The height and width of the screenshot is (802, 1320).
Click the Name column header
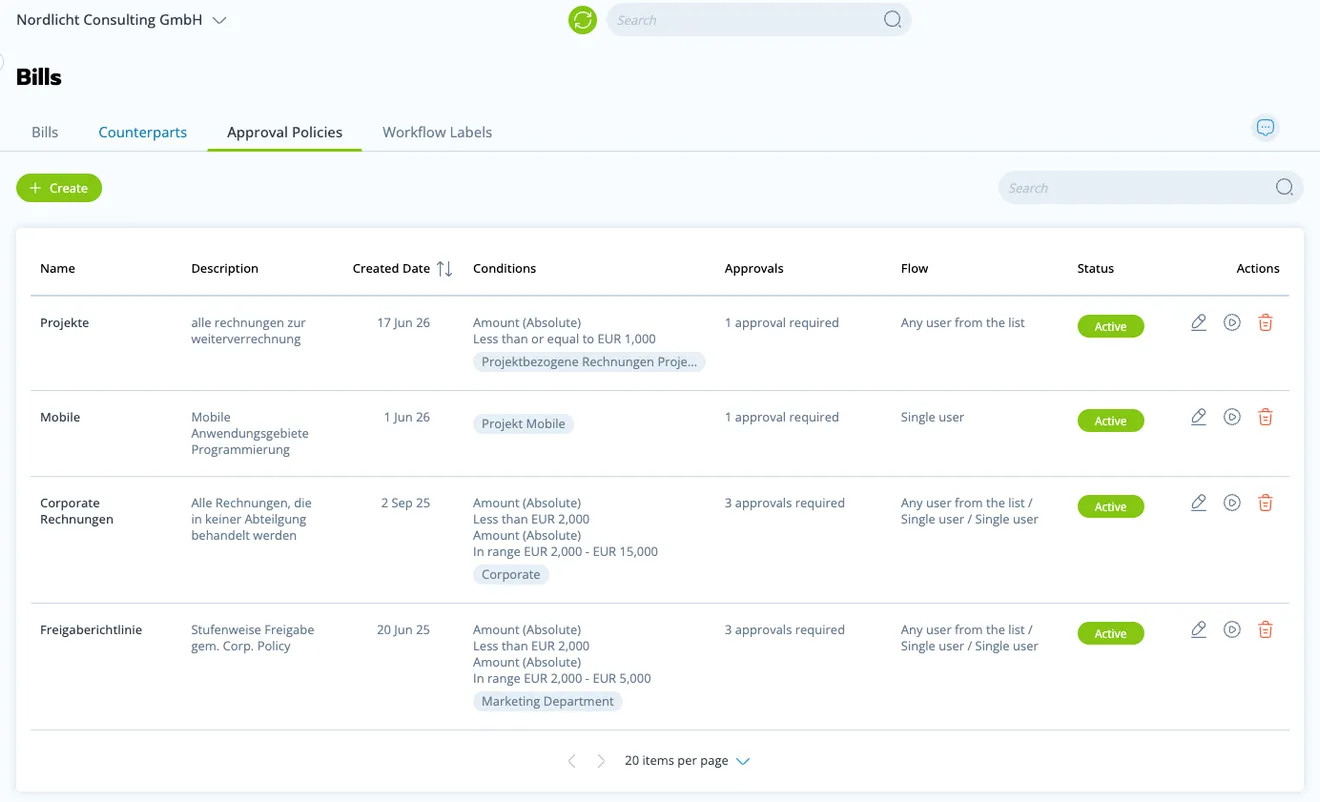(x=58, y=268)
